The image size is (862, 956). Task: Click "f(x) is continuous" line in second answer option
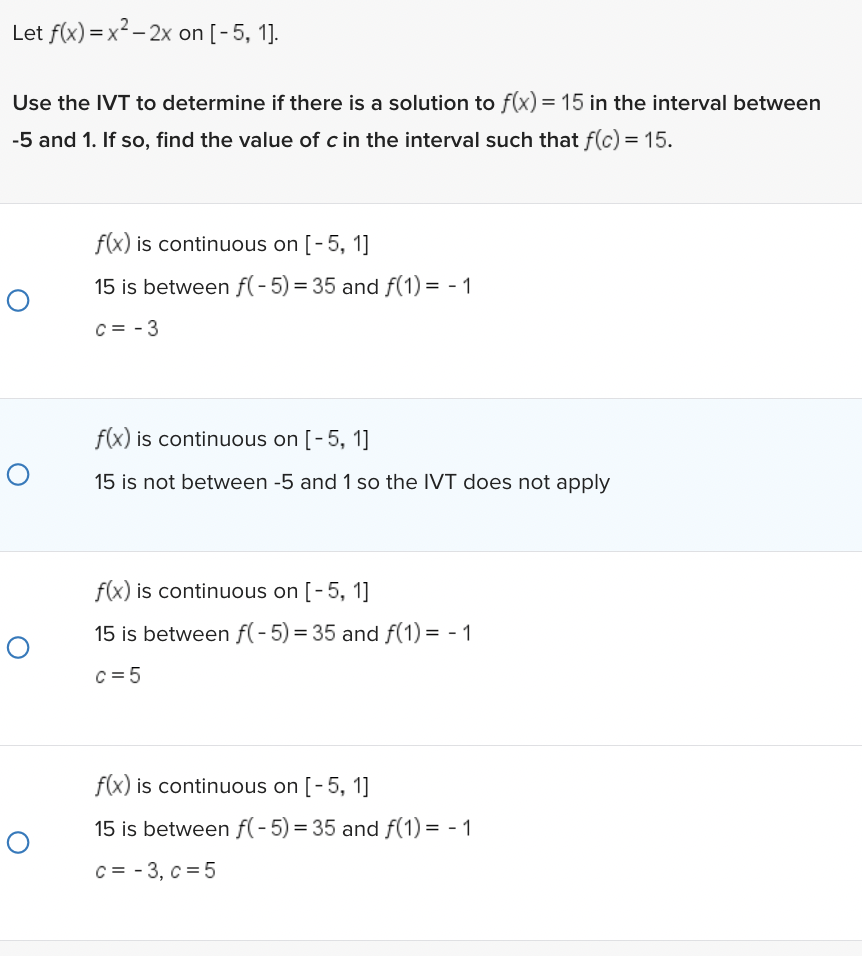pyautogui.click(x=232, y=439)
